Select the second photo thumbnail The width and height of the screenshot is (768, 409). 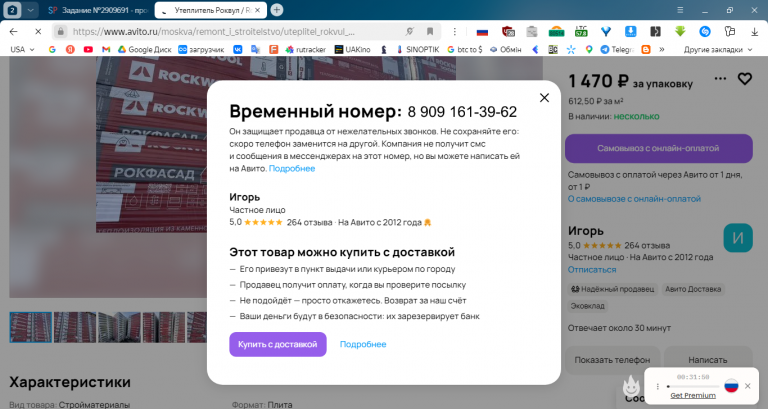[x=75, y=327]
